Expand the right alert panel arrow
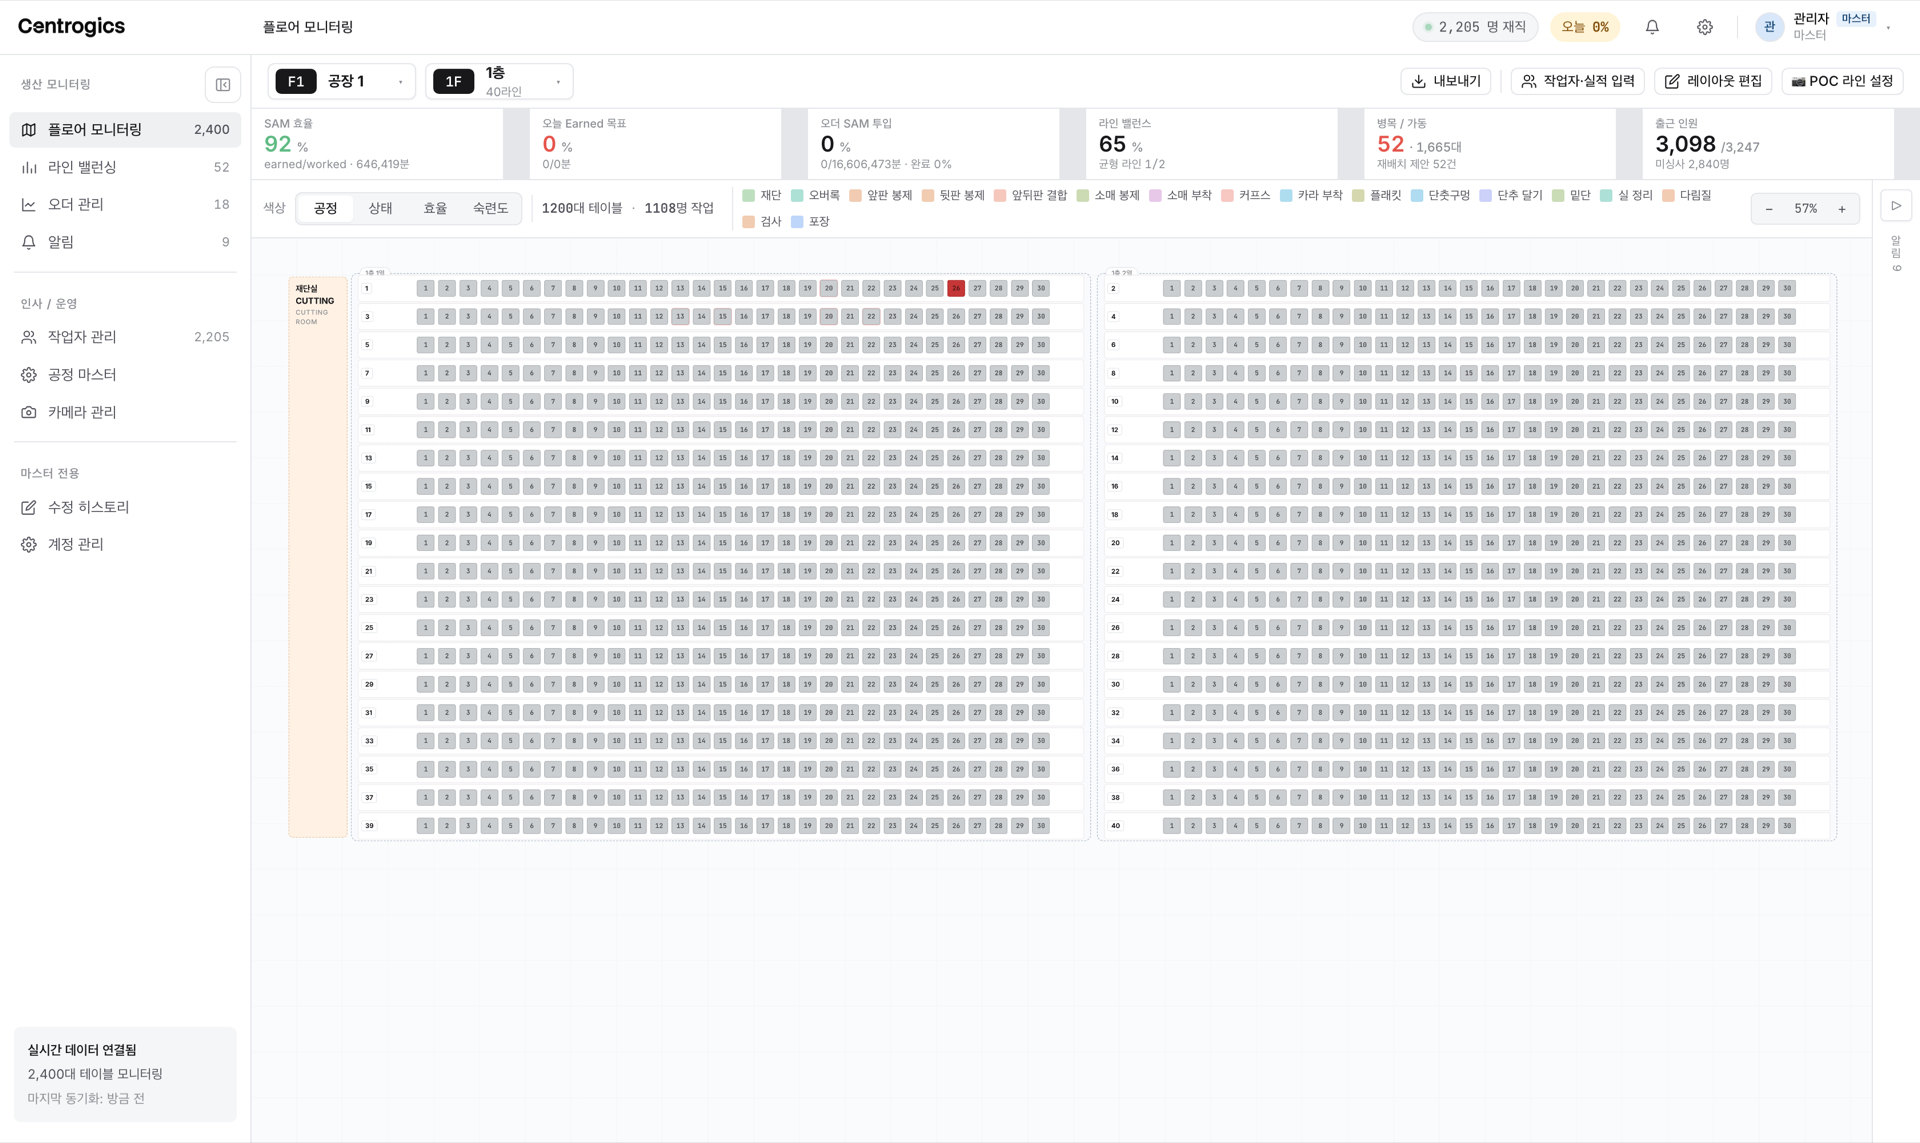This screenshot has width=1920, height=1143. pyautogui.click(x=1896, y=206)
